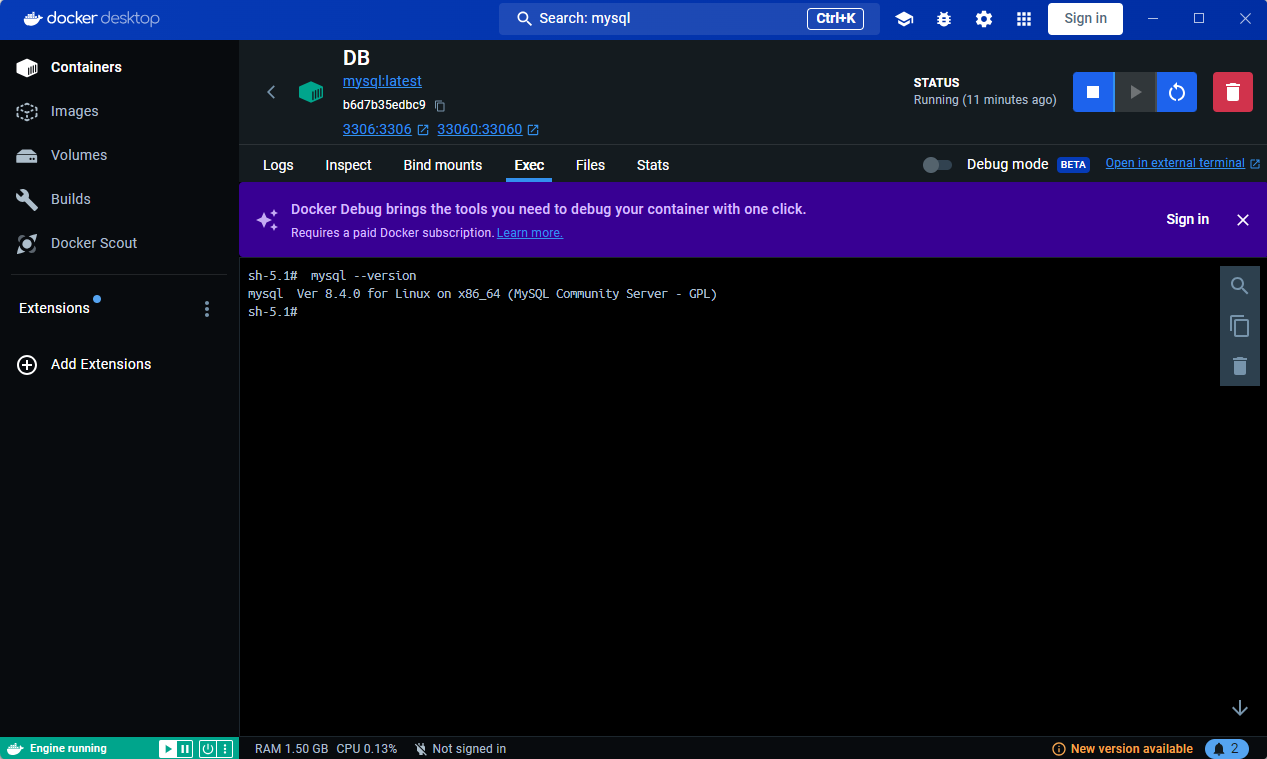Image resolution: width=1267 pixels, height=759 pixels.
Task: Click the Ctrl+K shortcut badge
Action: coord(835,18)
